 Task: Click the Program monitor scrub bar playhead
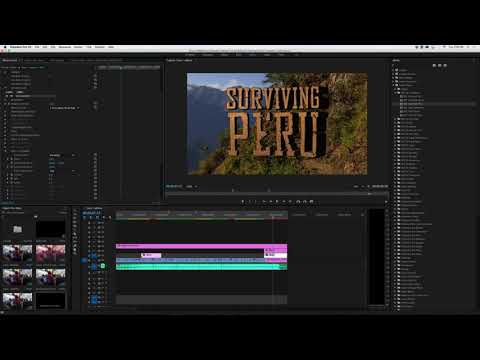click(370, 193)
